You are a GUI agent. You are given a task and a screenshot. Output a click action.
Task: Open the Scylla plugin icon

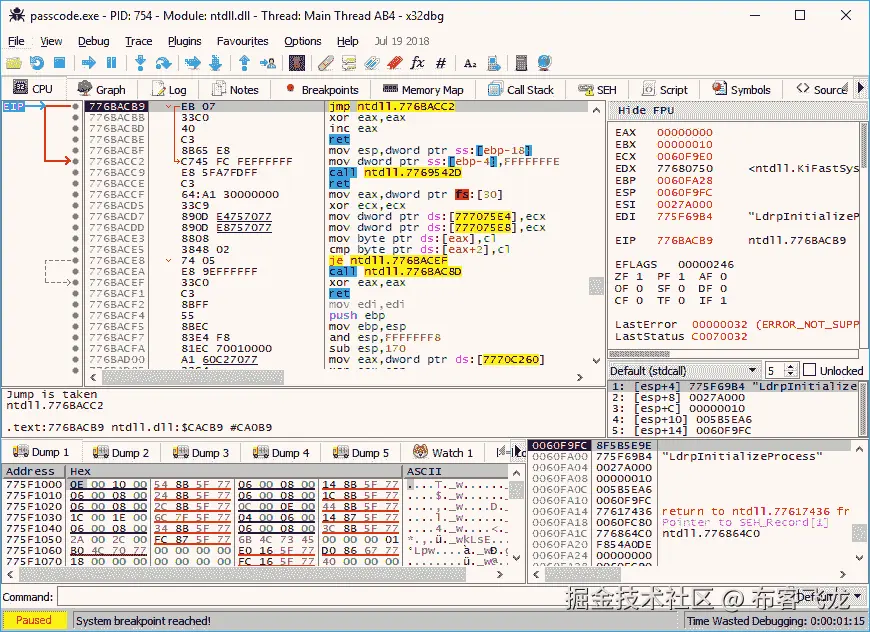point(297,63)
